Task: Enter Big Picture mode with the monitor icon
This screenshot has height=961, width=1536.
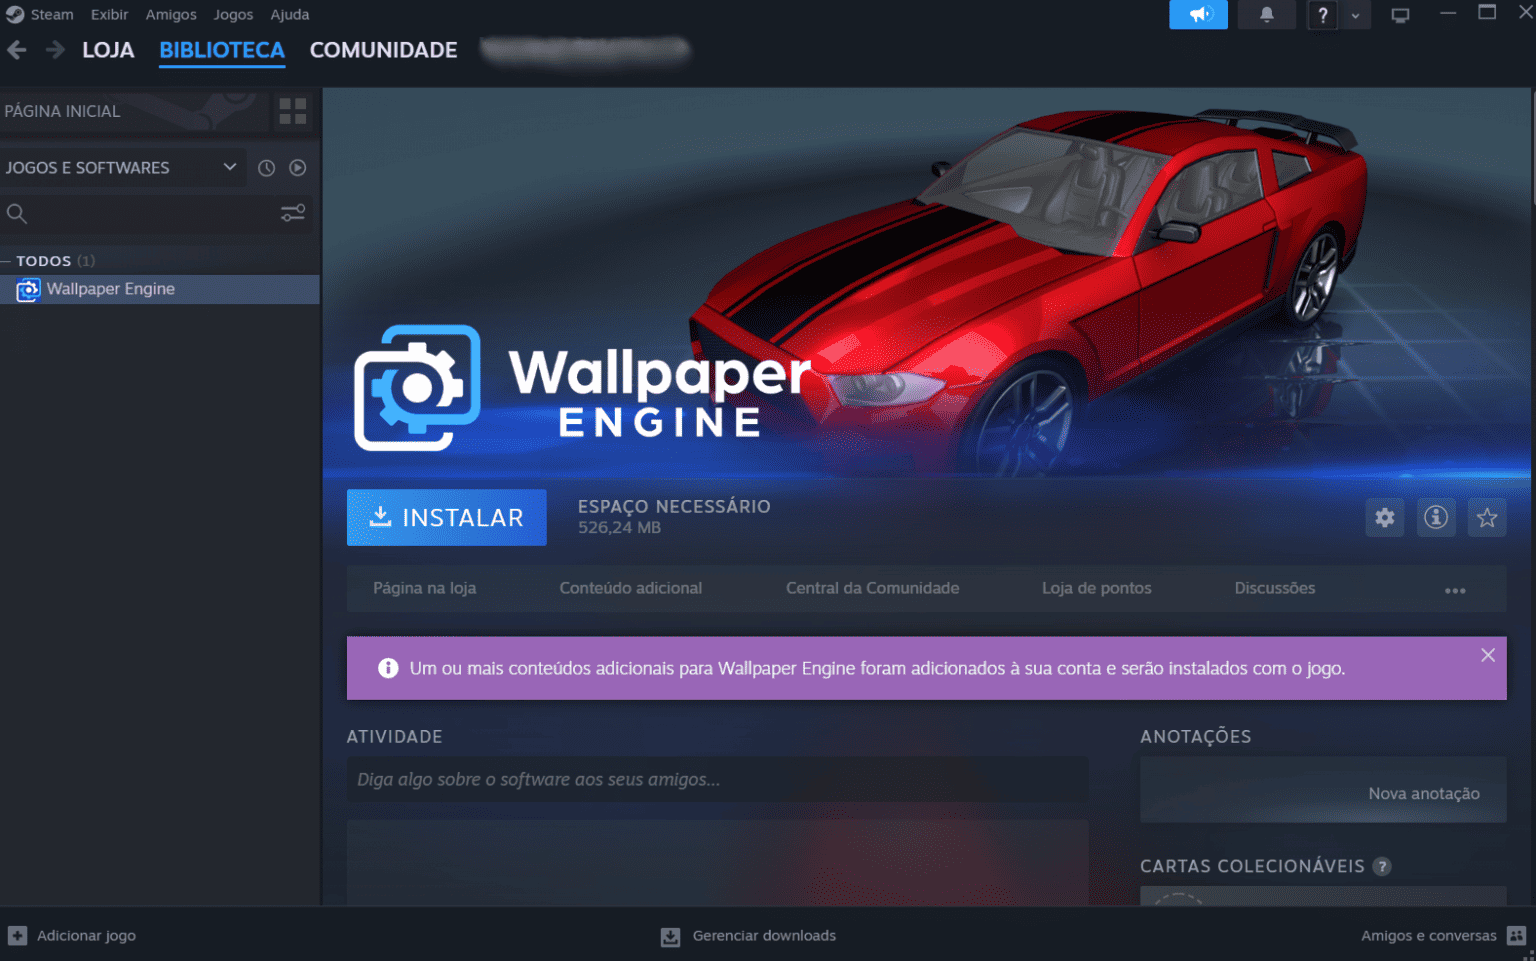Action: 1400,14
